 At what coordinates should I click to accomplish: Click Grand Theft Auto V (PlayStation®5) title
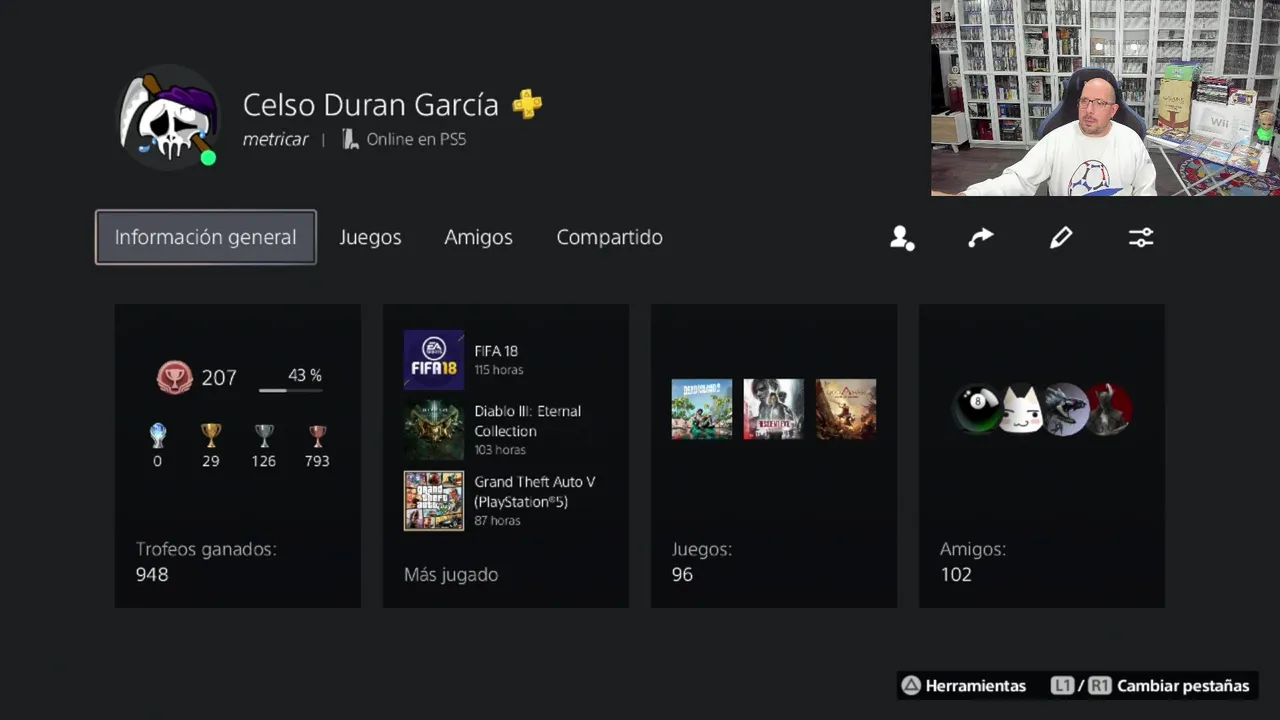point(535,491)
